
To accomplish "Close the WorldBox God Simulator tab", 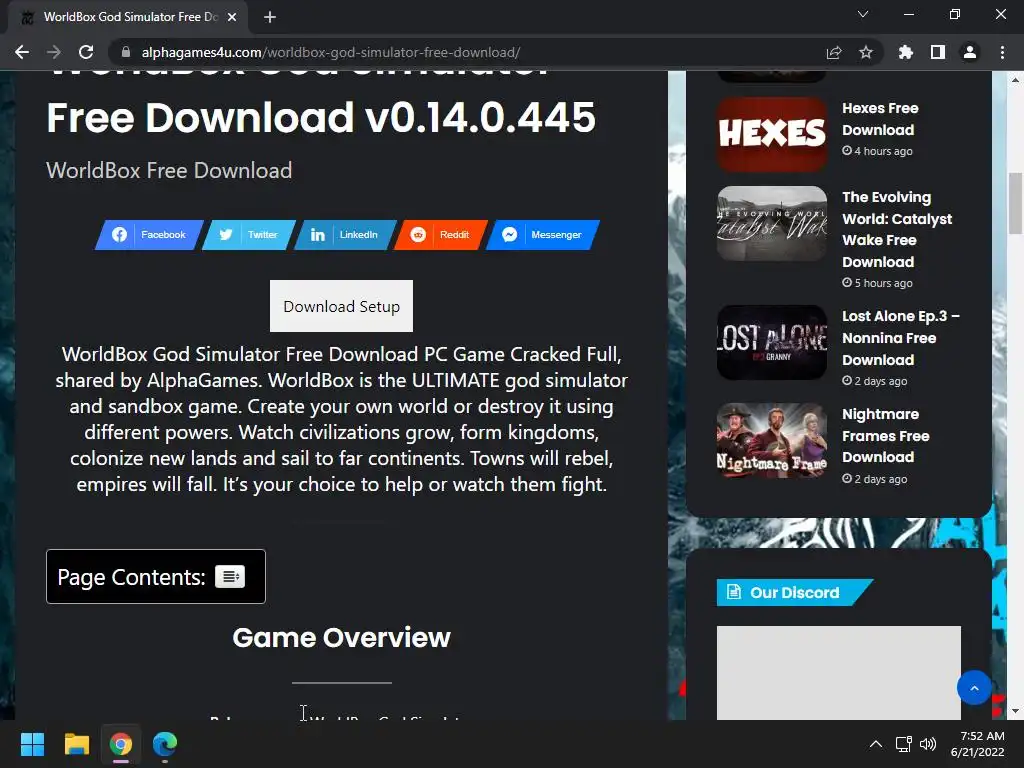I will [232, 17].
